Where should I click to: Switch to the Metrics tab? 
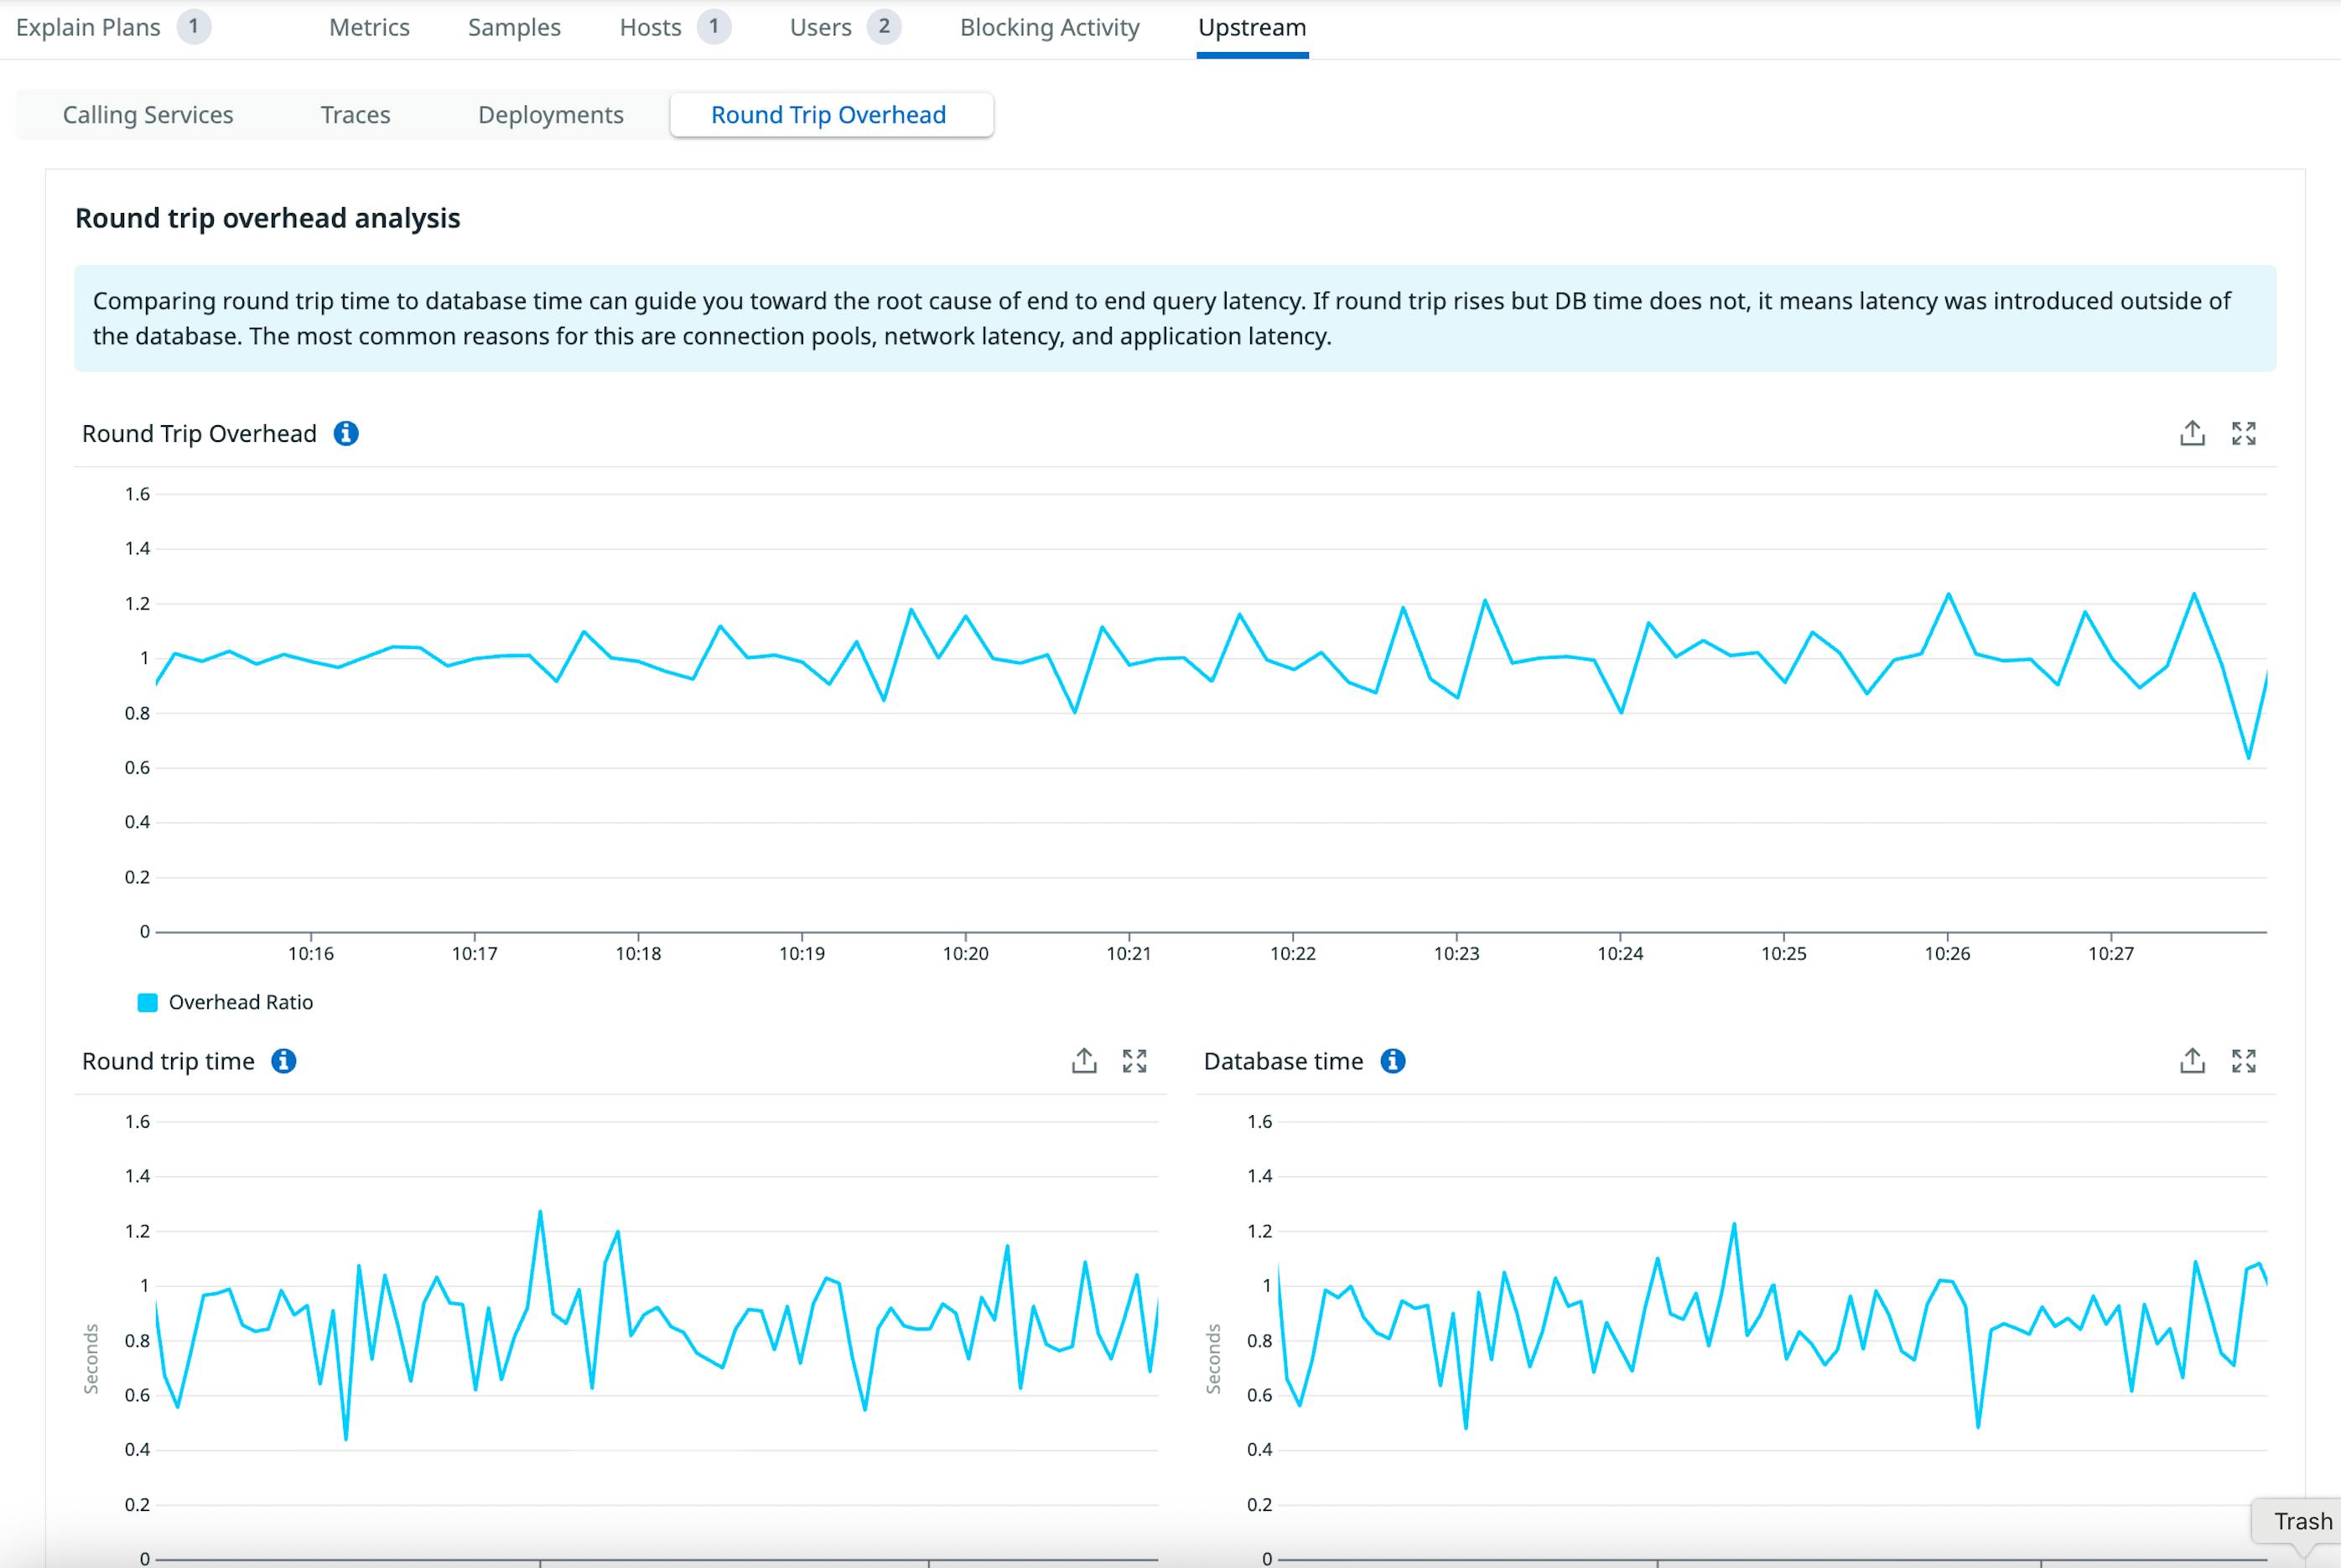pyautogui.click(x=367, y=27)
